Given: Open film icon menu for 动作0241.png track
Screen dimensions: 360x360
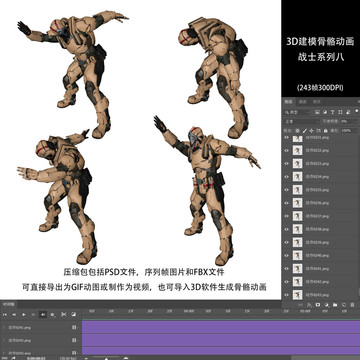Looking at the screenshot, I should tap(74, 327).
